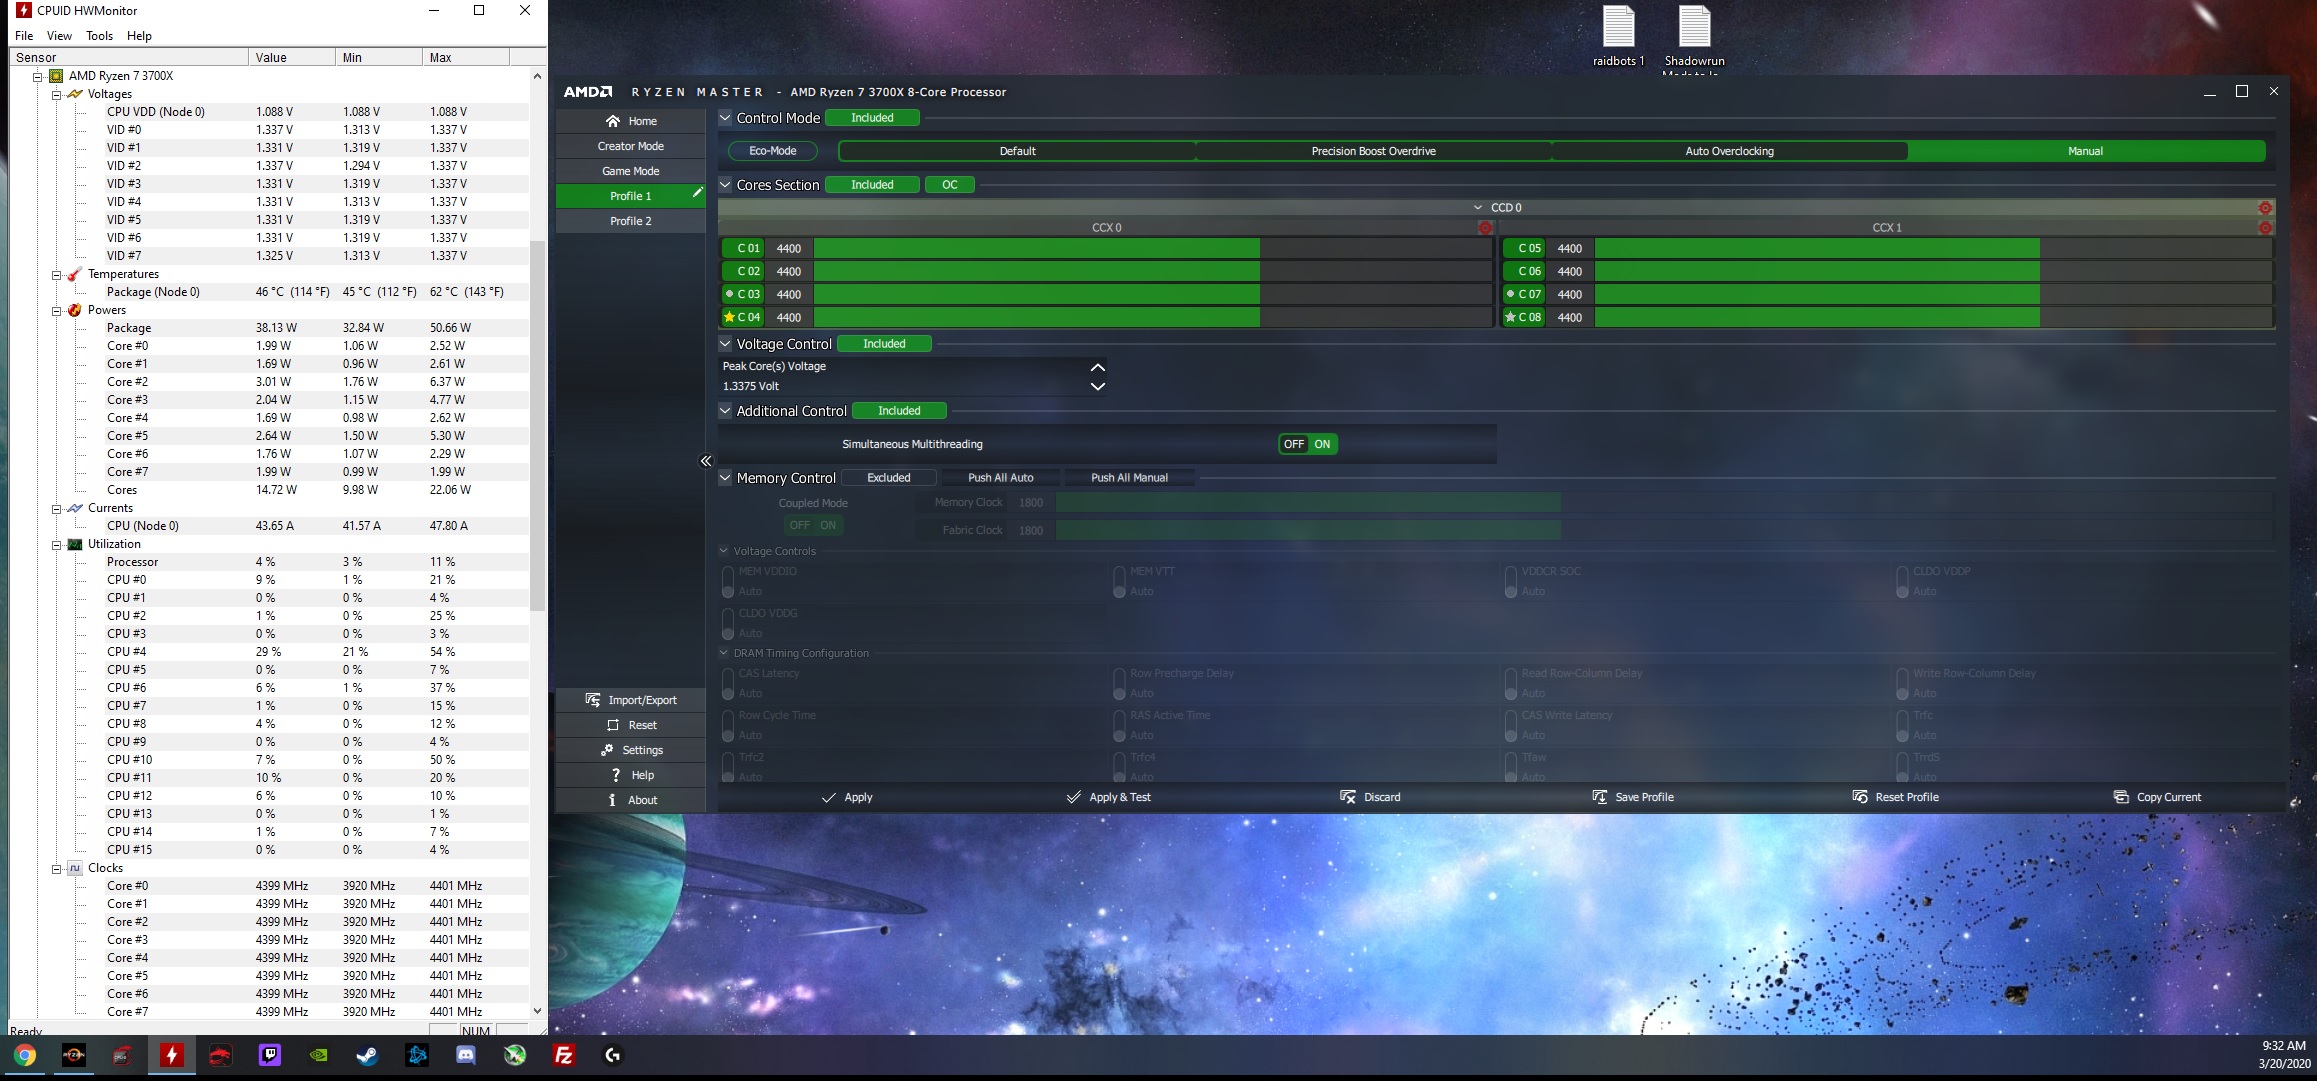Open About in Ryzen Master sidebar
This screenshot has width=2317, height=1081.
631,800
